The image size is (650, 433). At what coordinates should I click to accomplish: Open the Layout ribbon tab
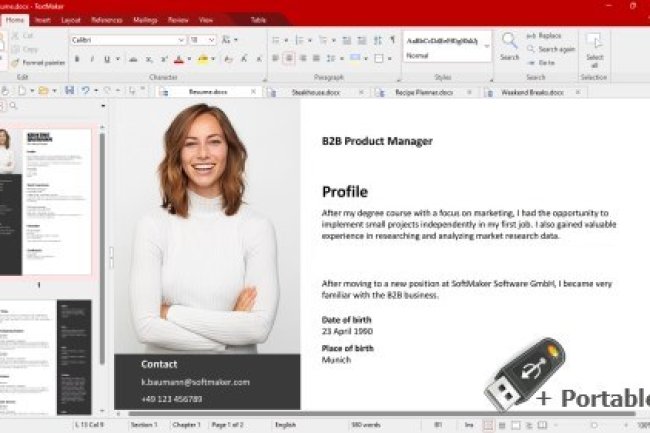[70, 20]
